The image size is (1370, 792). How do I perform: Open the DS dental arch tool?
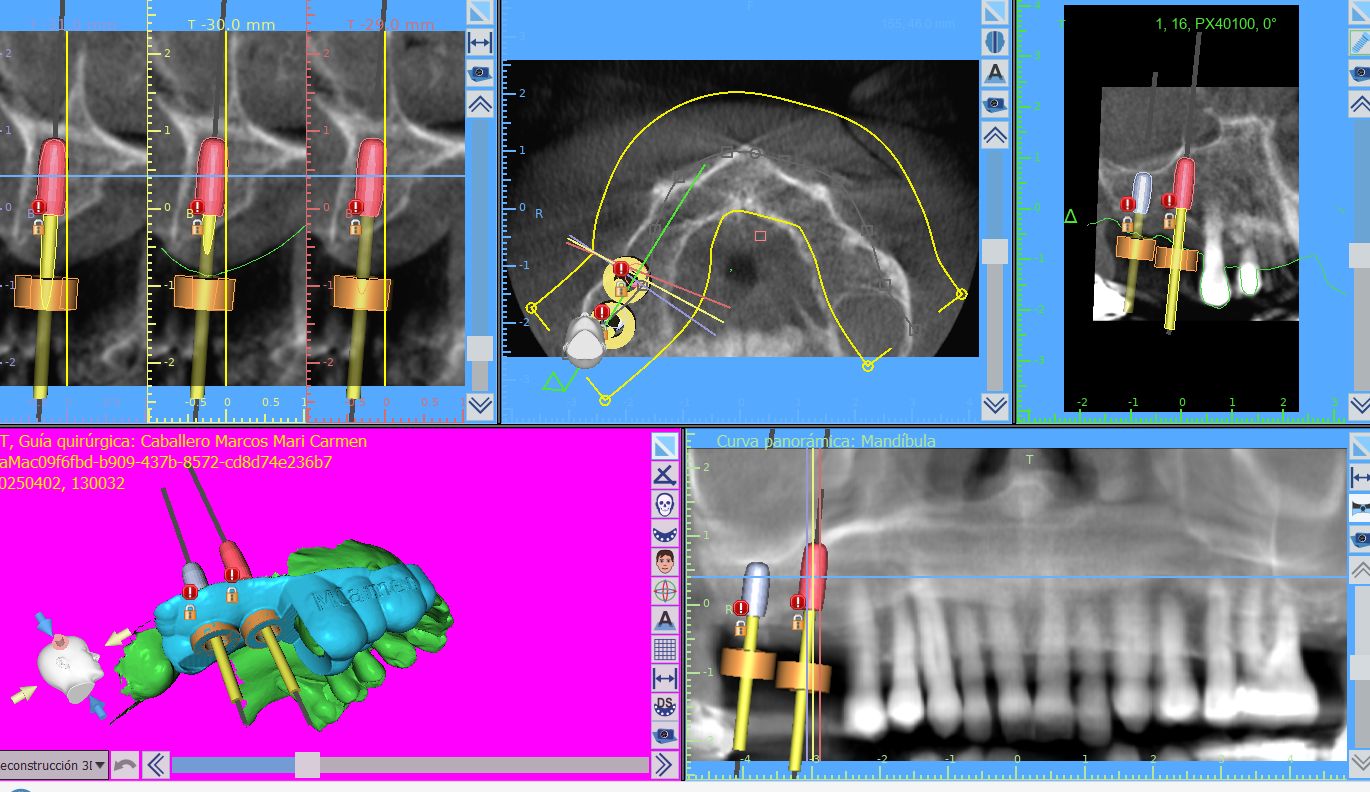click(665, 706)
